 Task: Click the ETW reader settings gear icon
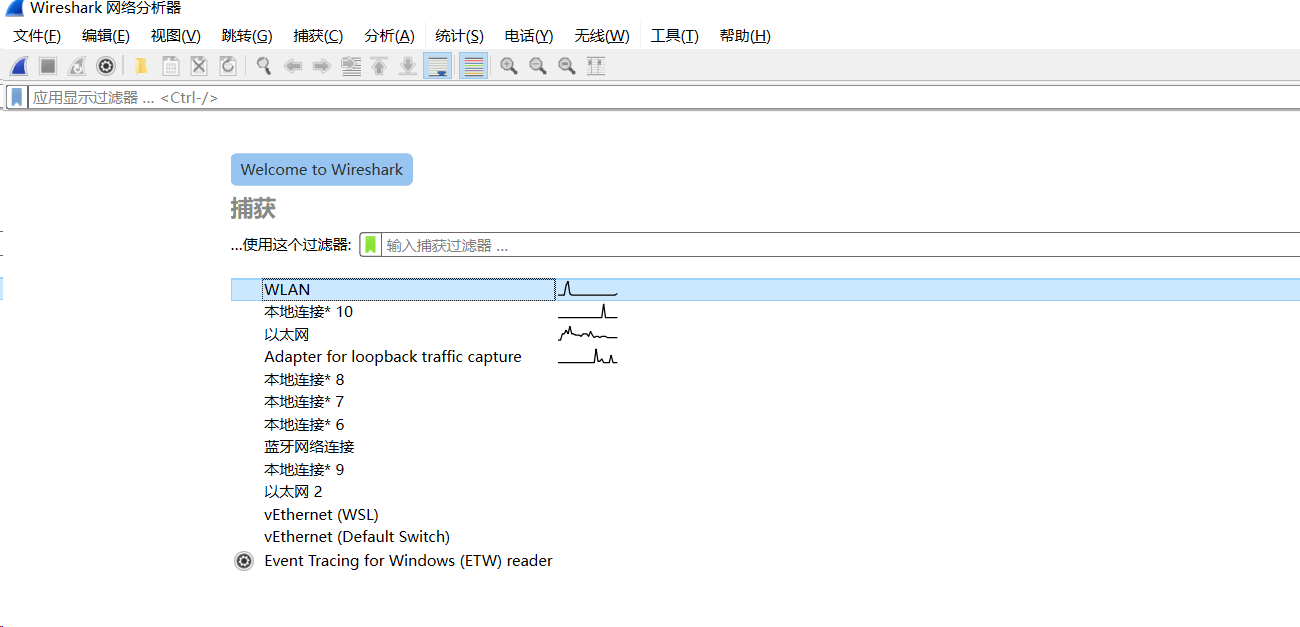(244, 561)
